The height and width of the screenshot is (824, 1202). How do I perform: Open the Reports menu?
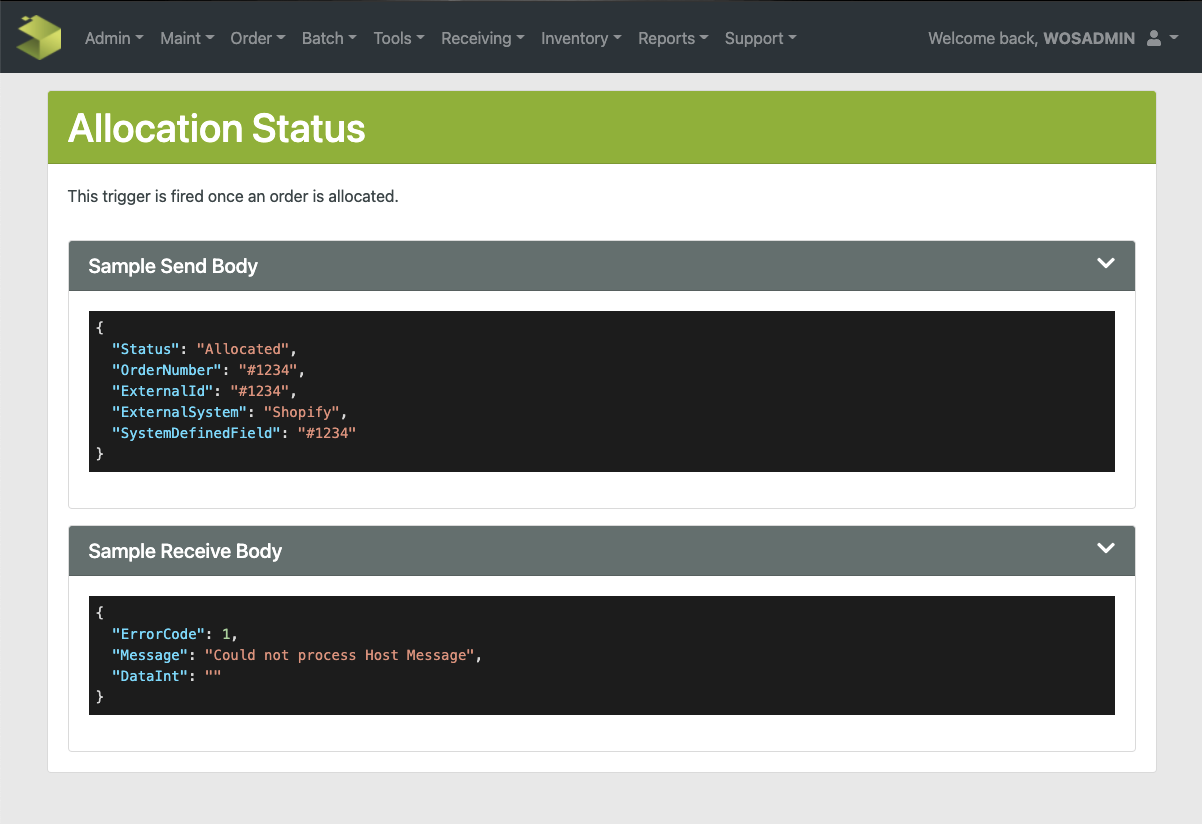[673, 38]
